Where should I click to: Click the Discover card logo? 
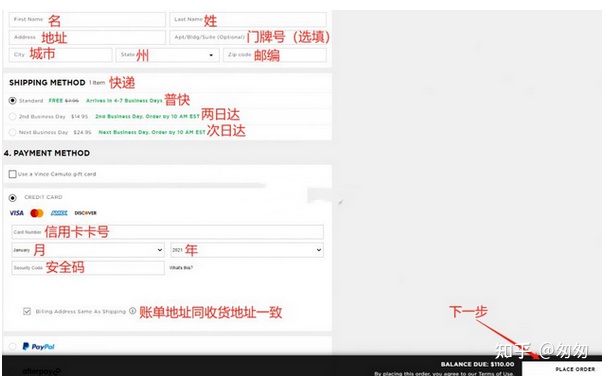85,213
